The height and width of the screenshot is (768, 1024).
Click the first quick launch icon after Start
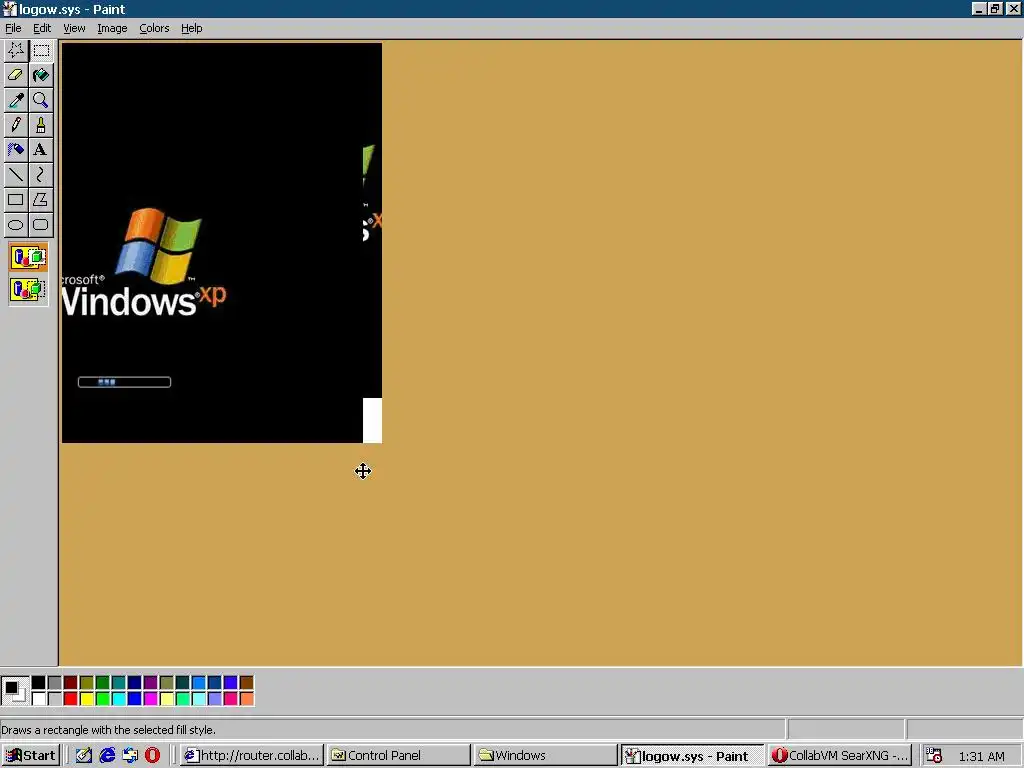84,756
